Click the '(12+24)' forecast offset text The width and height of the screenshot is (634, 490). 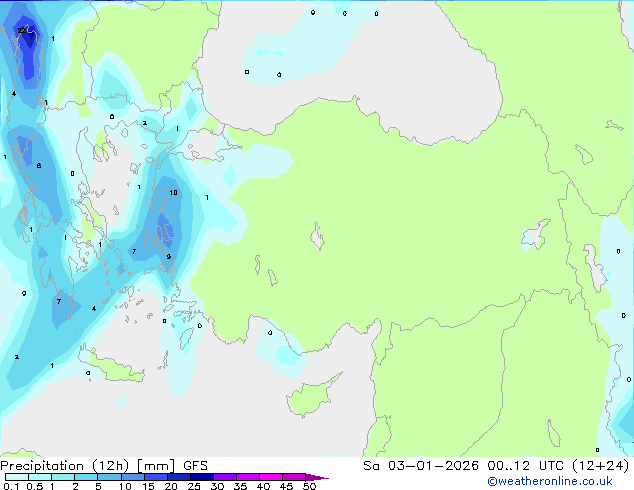click(600, 466)
